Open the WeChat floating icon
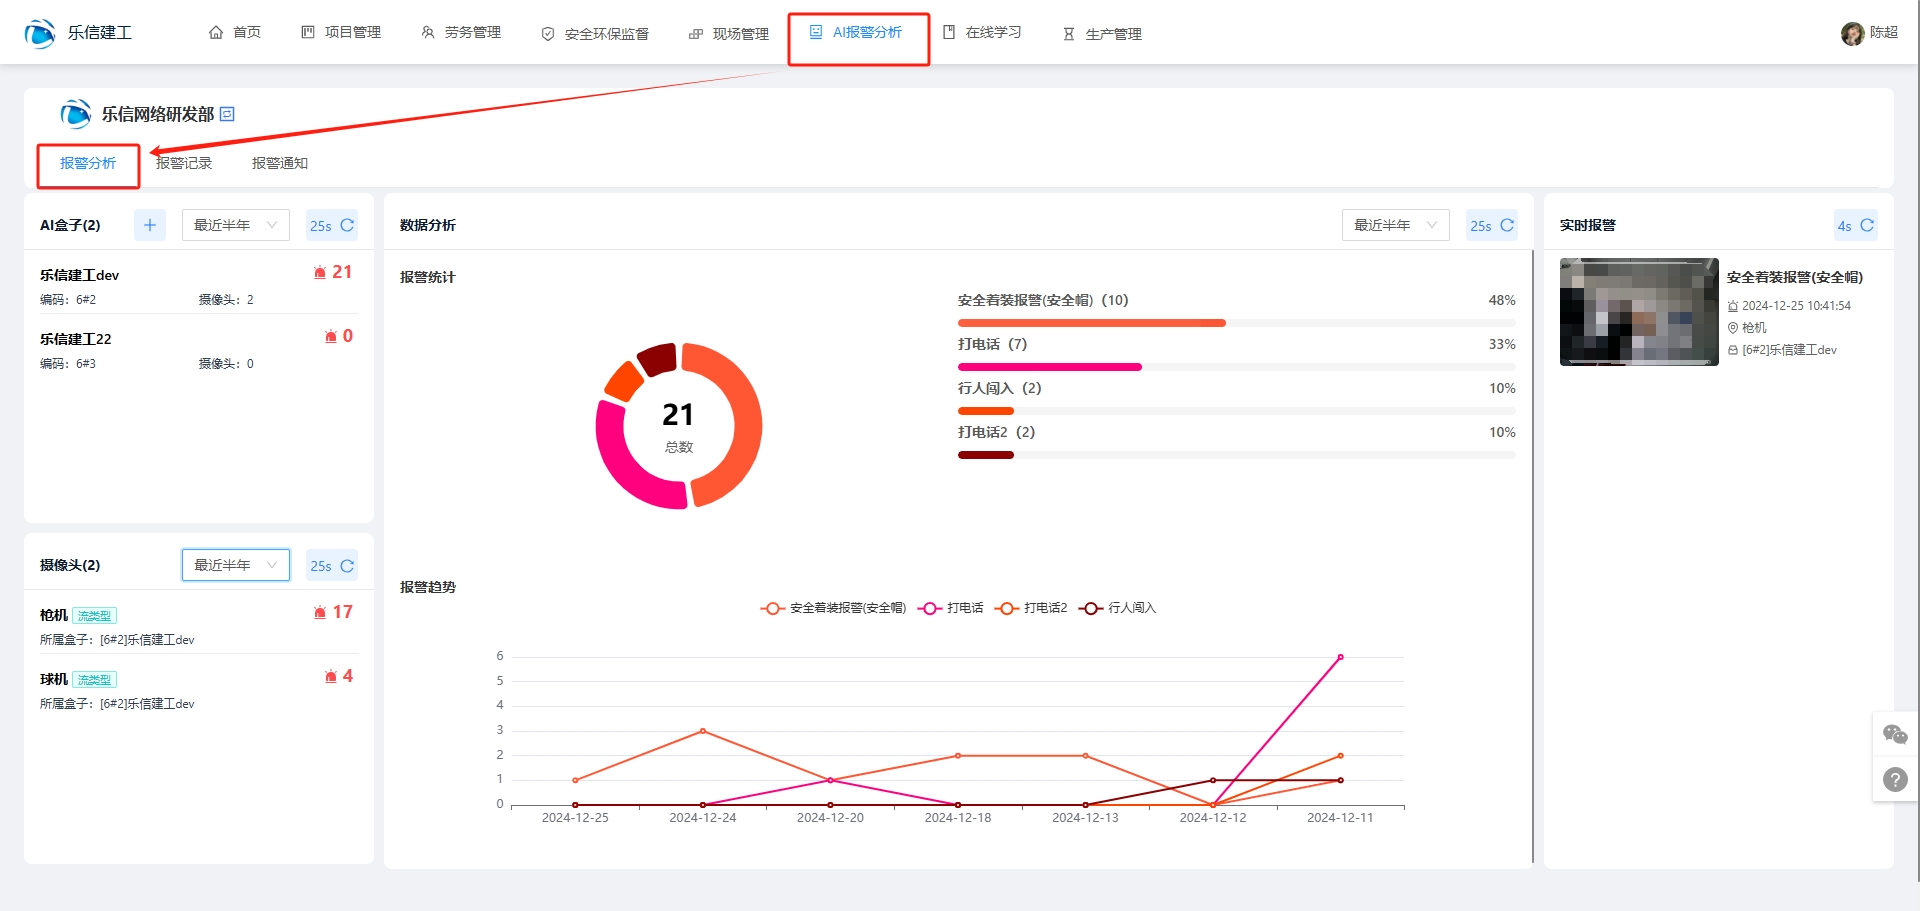This screenshot has height=911, width=1920. (x=1895, y=735)
